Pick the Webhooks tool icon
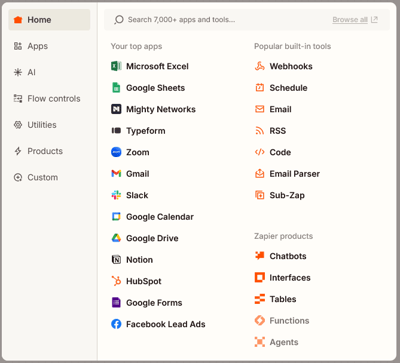The image size is (400, 363). coord(260,66)
